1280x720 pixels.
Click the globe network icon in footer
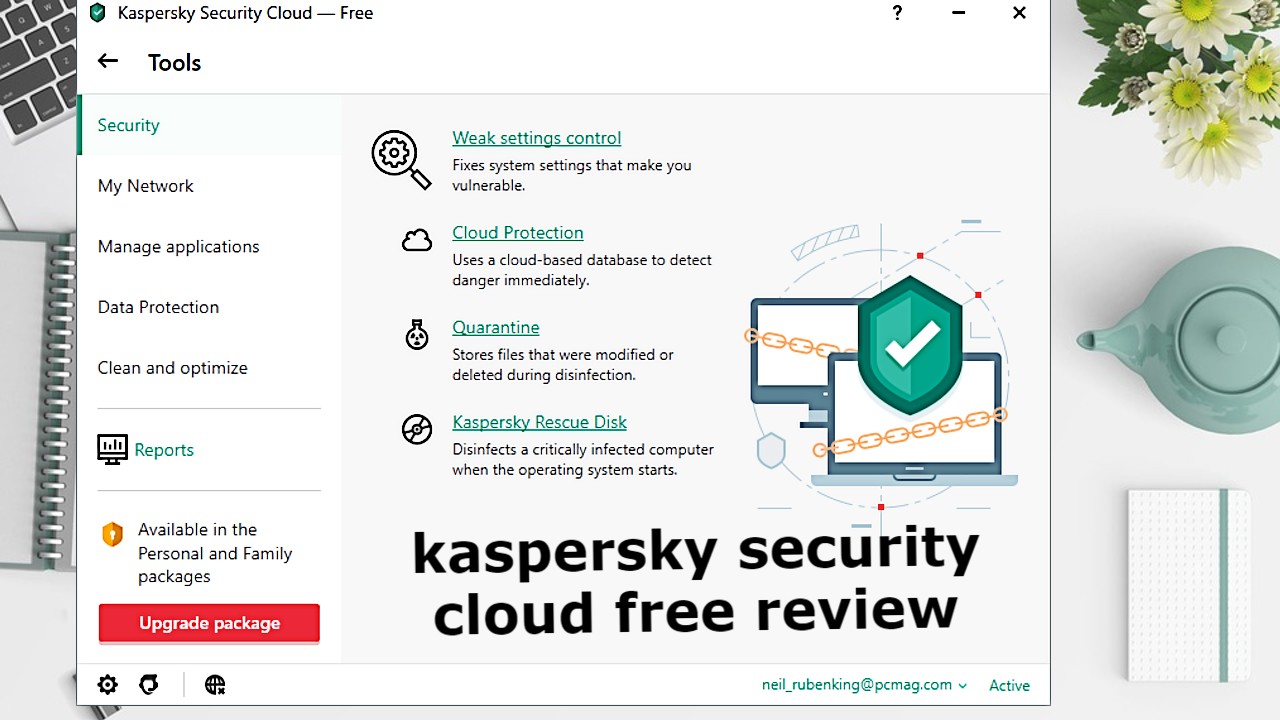[215, 685]
